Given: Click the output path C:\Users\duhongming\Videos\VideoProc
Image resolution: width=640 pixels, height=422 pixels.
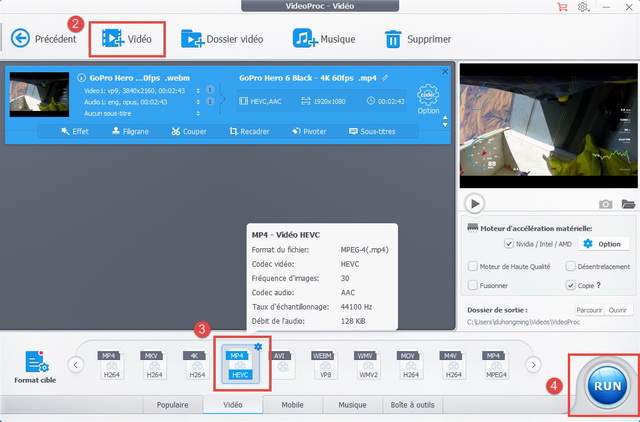Looking at the screenshot, I should pos(524,322).
